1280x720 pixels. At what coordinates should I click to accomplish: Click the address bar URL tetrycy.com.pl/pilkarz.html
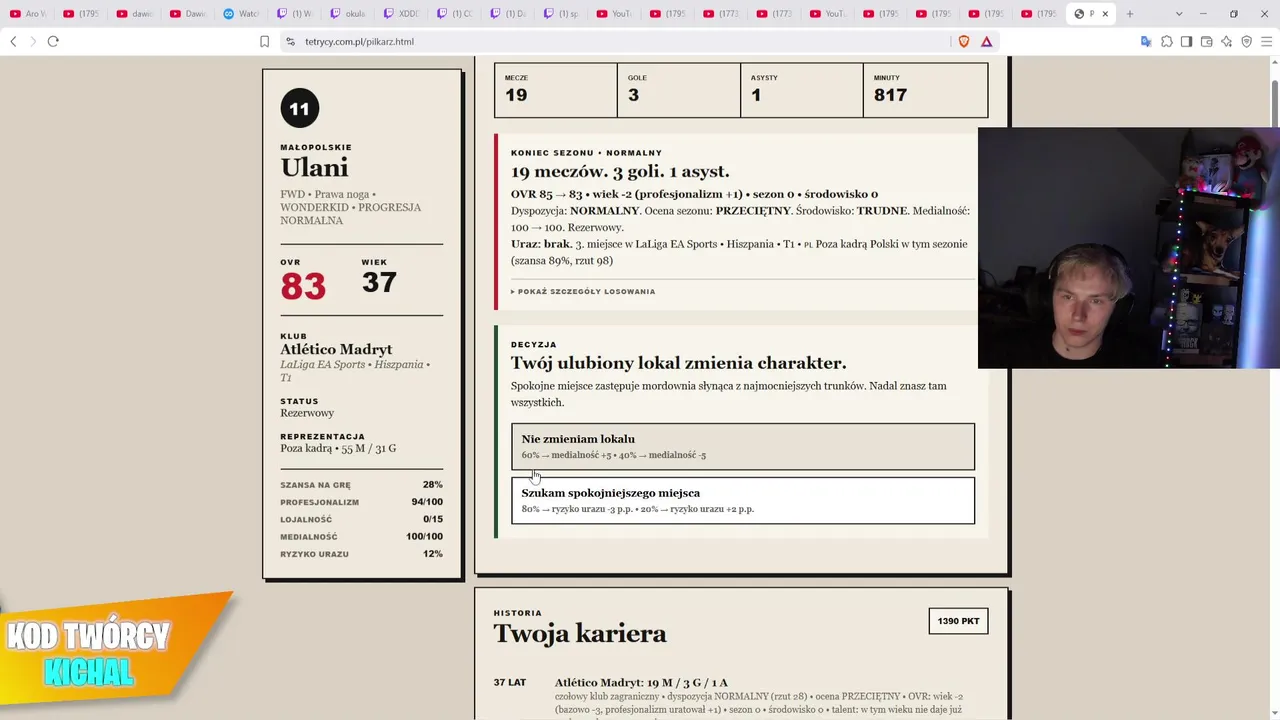(x=360, y=41)
